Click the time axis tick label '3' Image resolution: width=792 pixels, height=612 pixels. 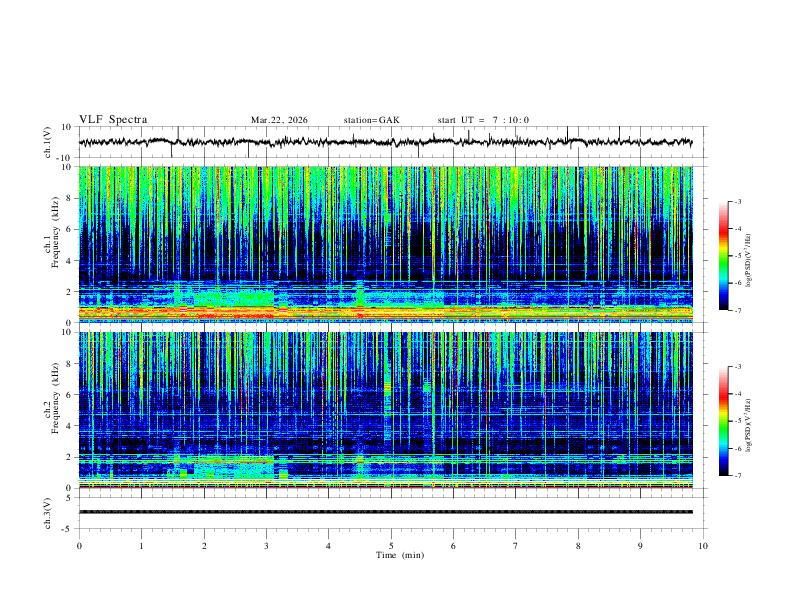[x=266, y=546]
